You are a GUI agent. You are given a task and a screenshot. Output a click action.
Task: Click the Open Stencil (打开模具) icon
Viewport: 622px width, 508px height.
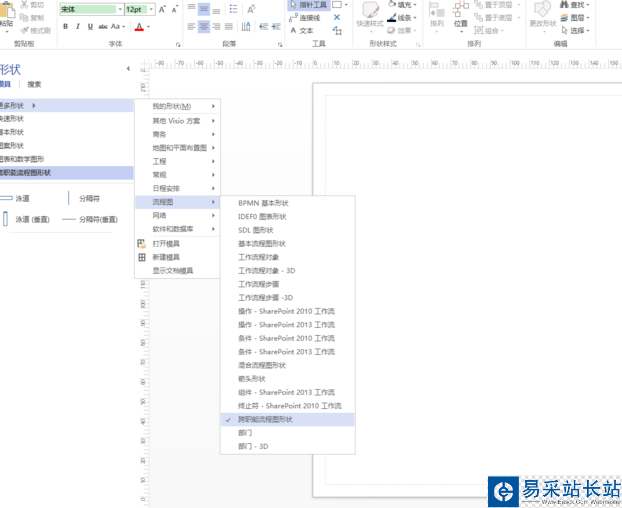tap(142, 243)
